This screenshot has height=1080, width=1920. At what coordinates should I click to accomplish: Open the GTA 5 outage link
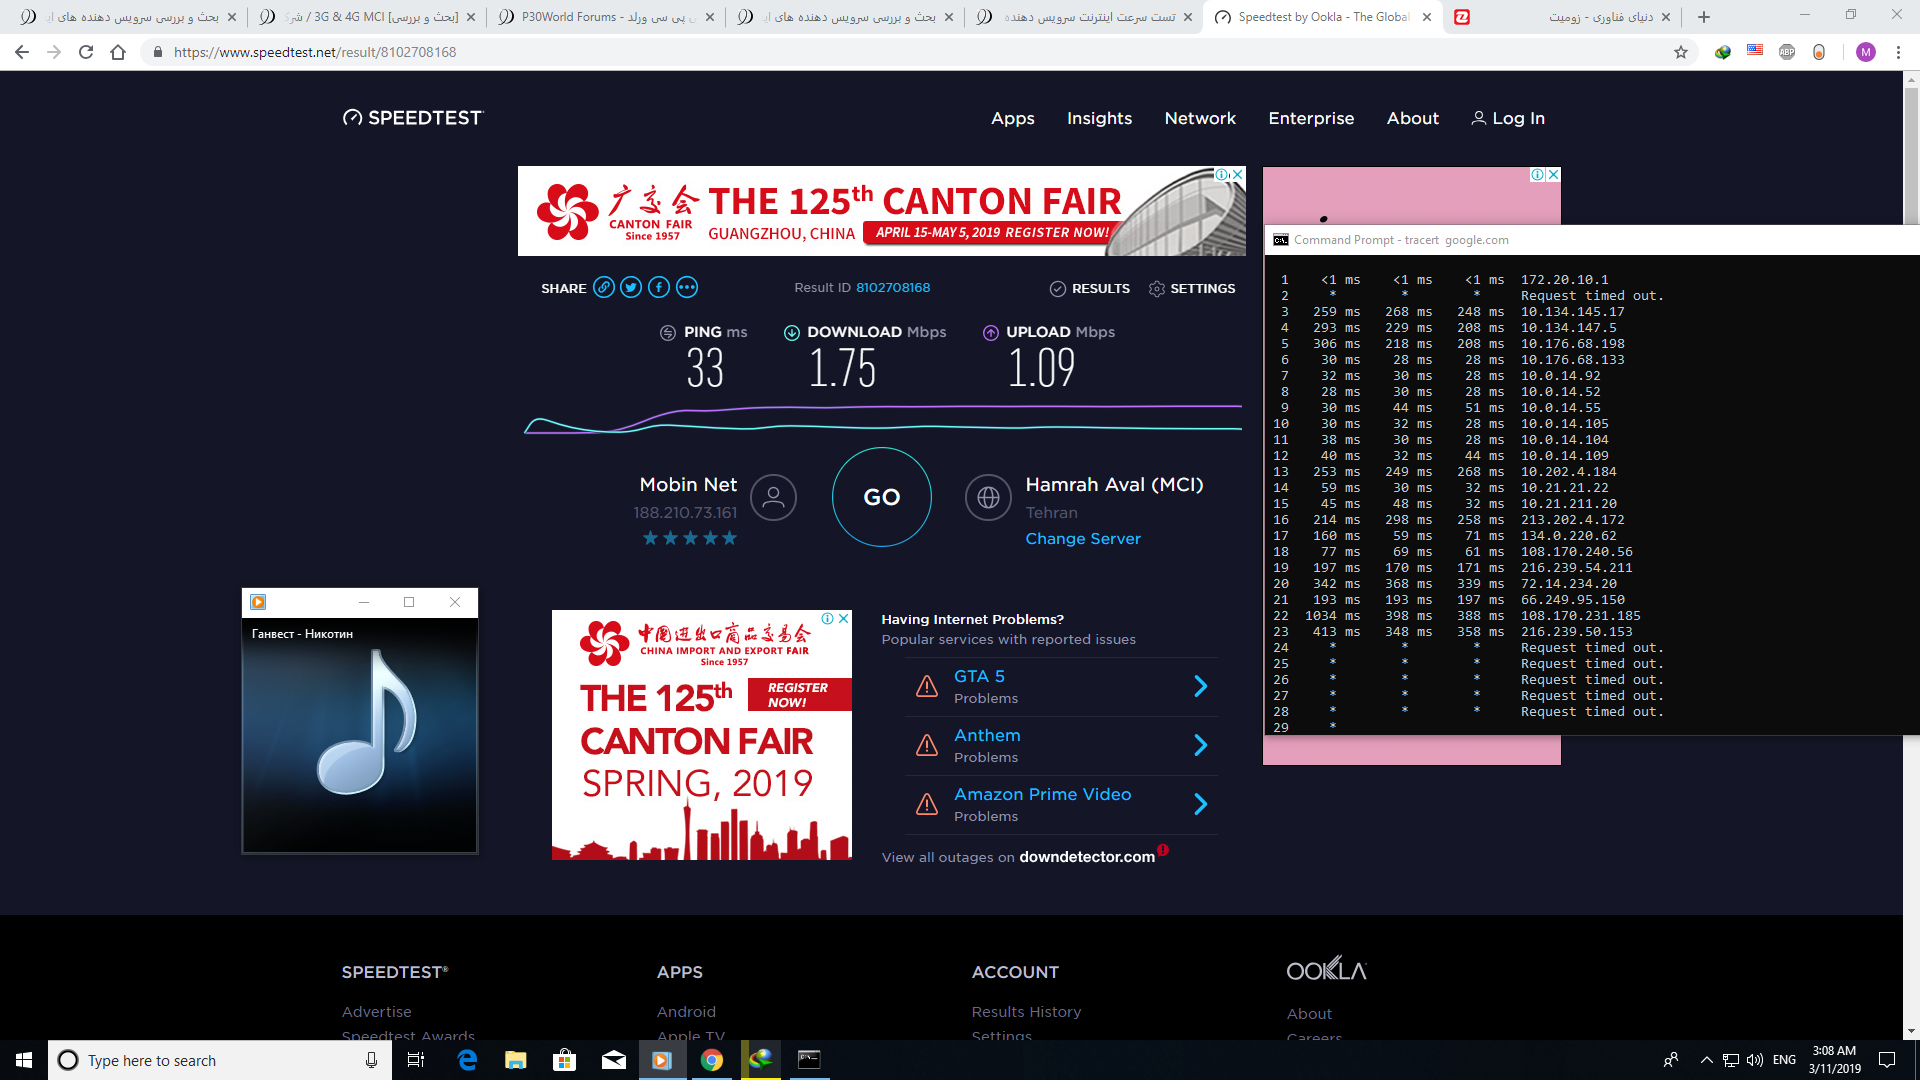pyautogui.click(x=979, y=676)
